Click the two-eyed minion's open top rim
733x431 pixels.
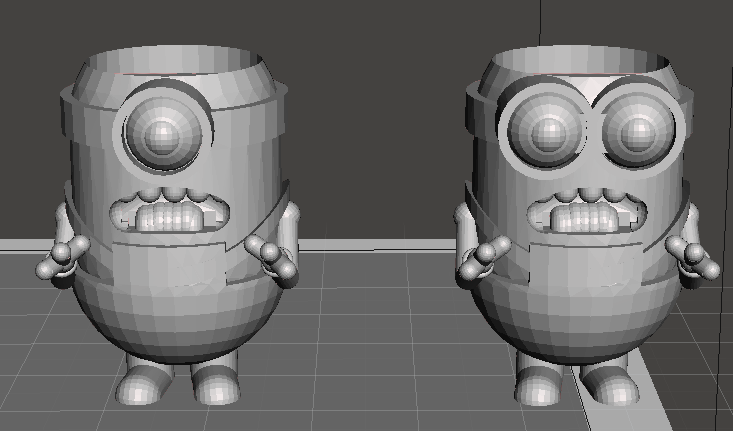pyautogui.click(x=580, y=62)
